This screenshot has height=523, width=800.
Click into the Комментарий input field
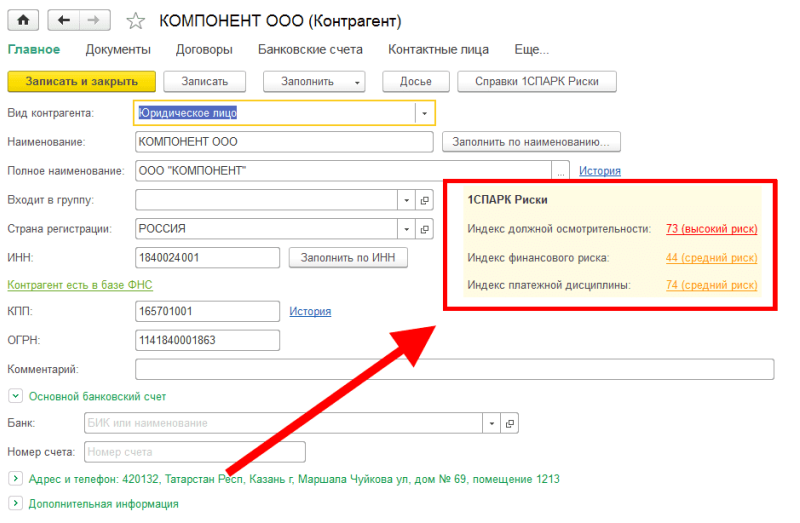point(455,369)
